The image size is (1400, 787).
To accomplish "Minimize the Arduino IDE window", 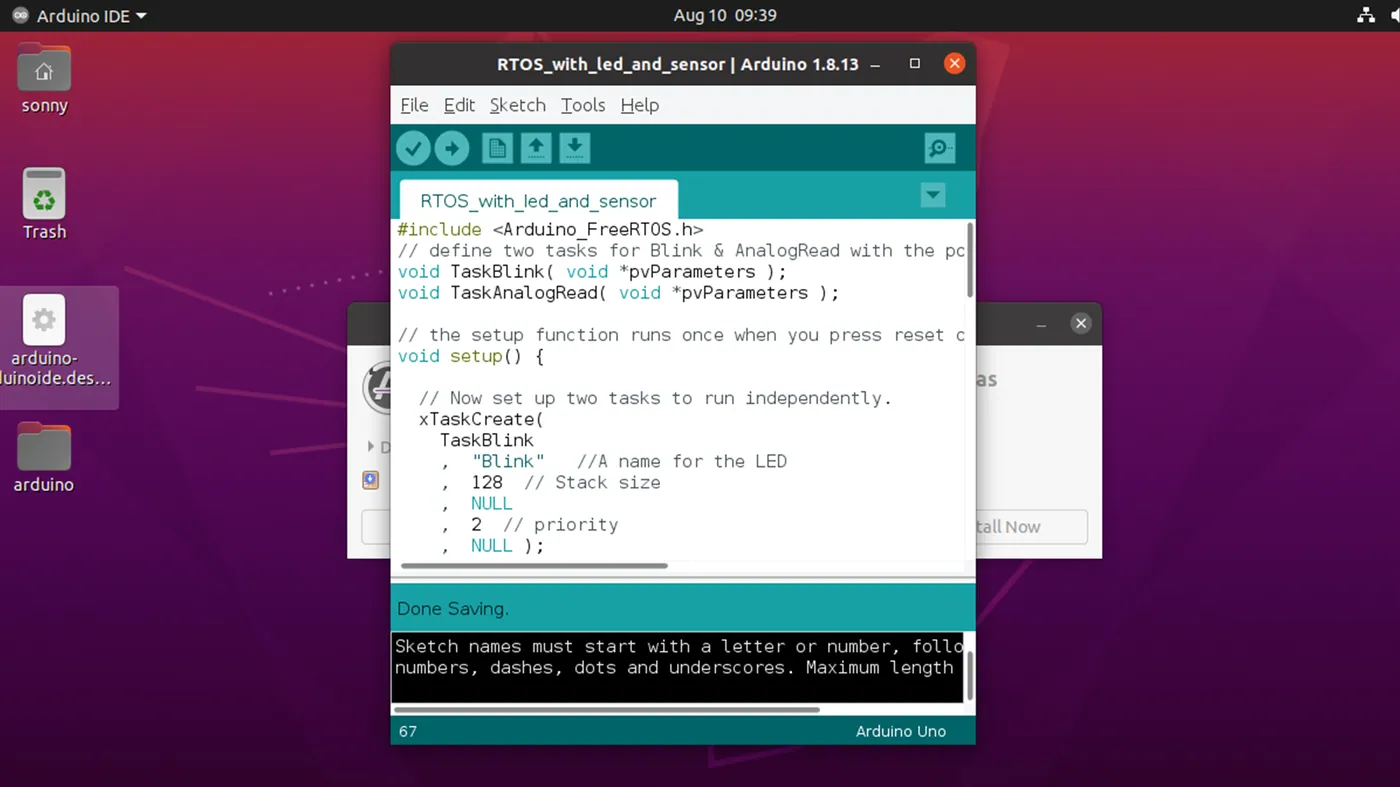I will 876,64.
